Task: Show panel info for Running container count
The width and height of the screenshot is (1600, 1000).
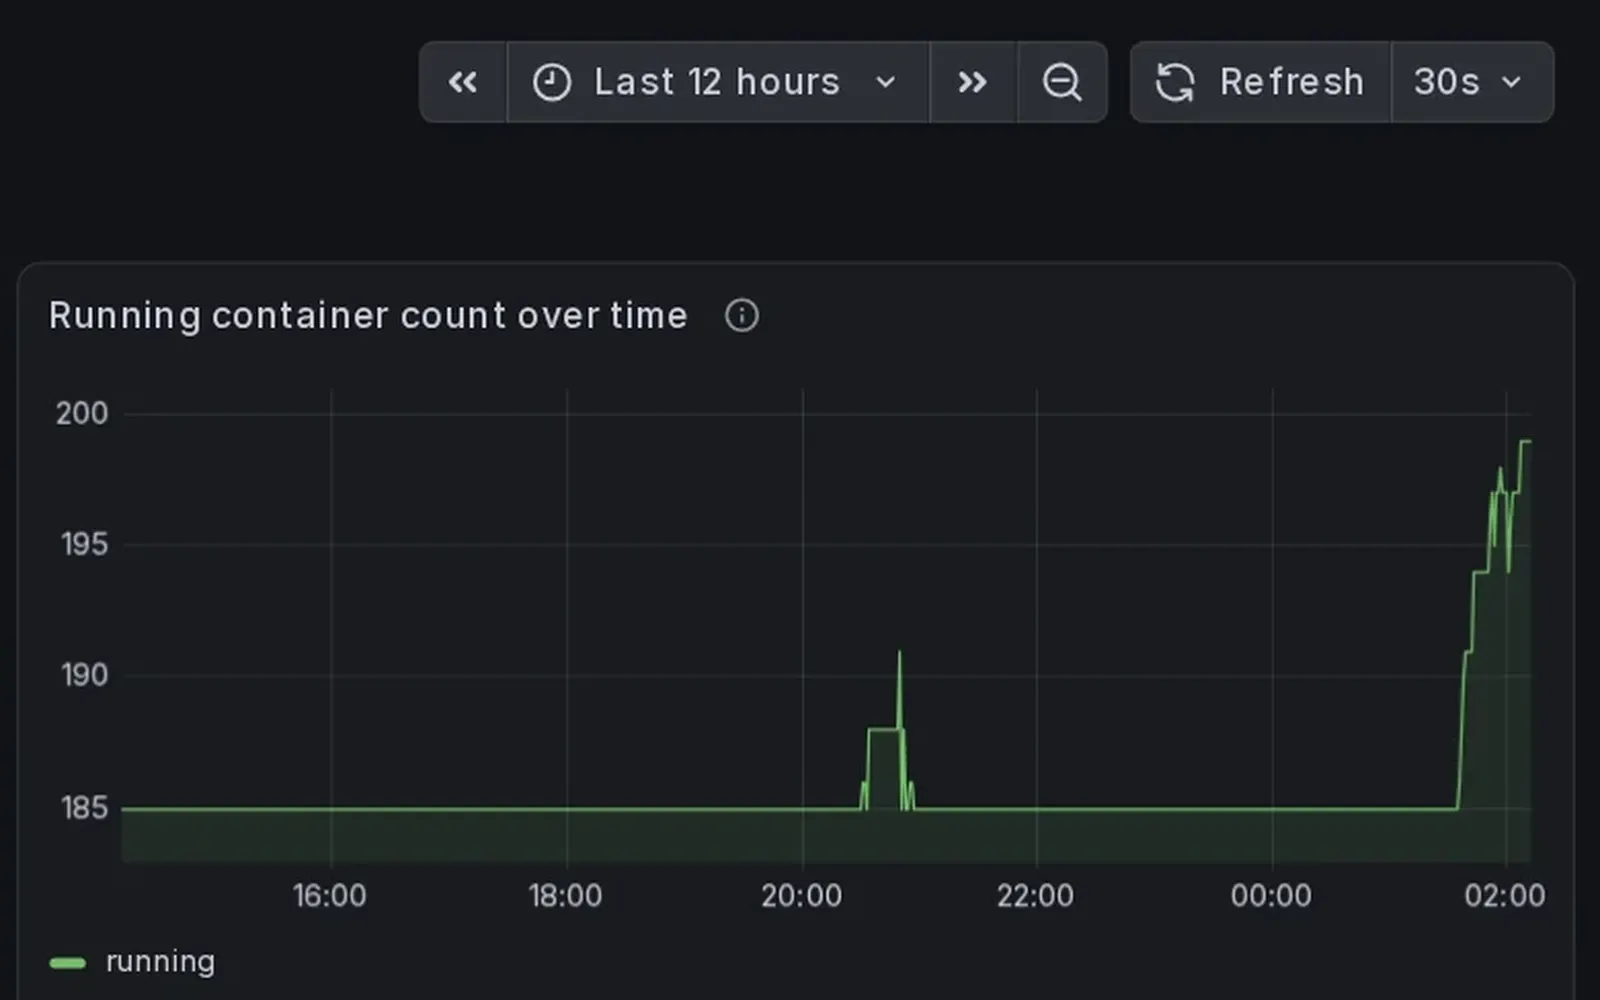Action: click(x=741, y=316)
